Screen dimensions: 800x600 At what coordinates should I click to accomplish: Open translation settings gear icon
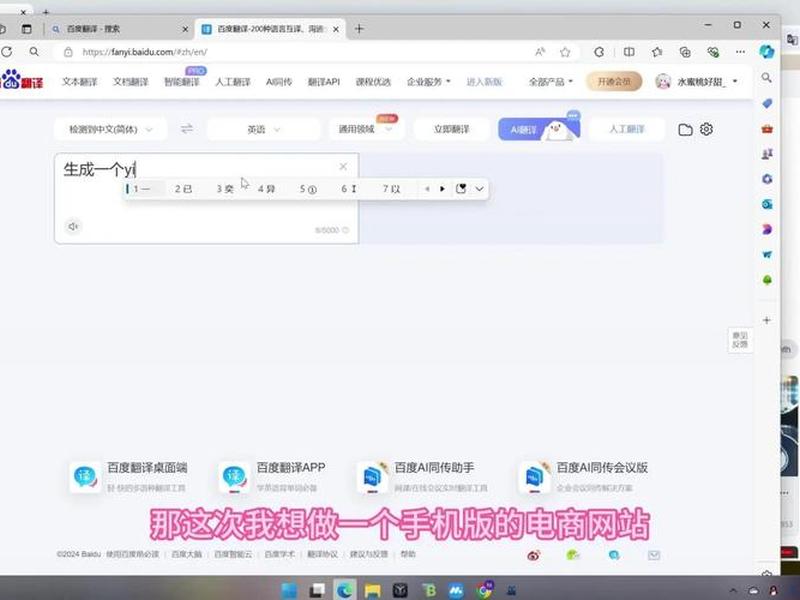(706, 129)
